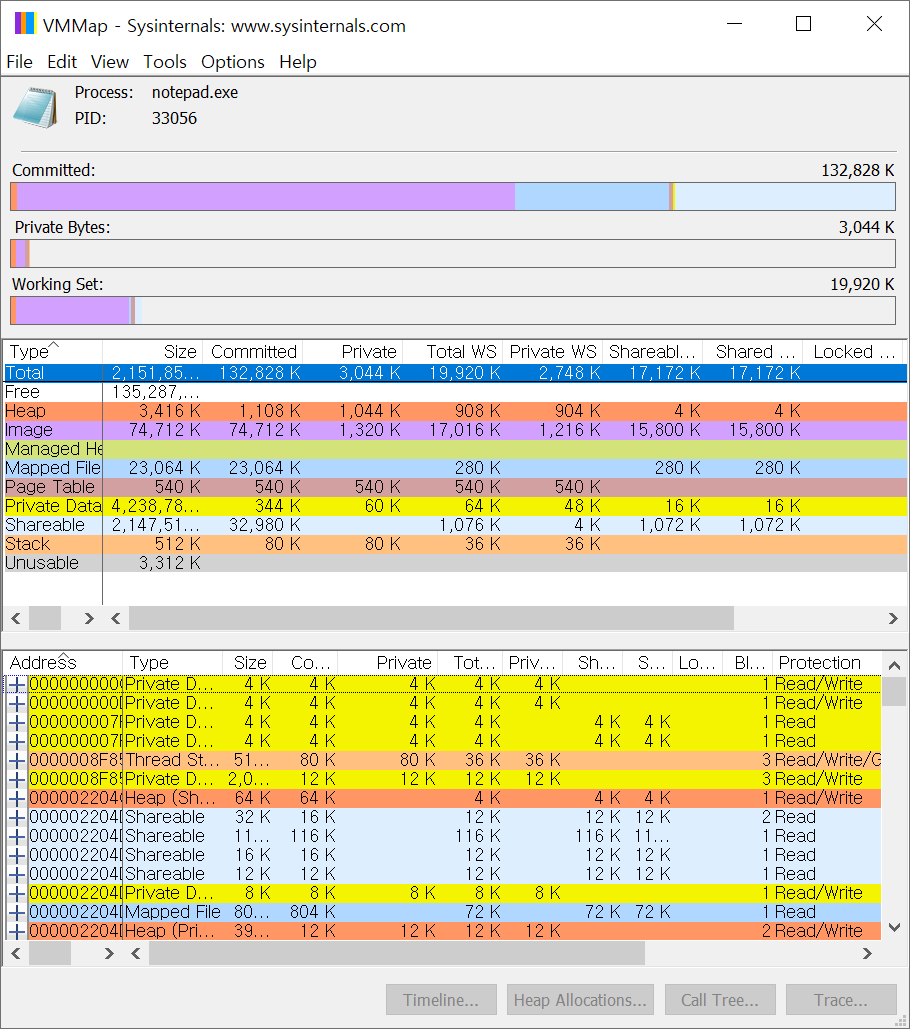Click the notepad process icon

coord(35,108)
